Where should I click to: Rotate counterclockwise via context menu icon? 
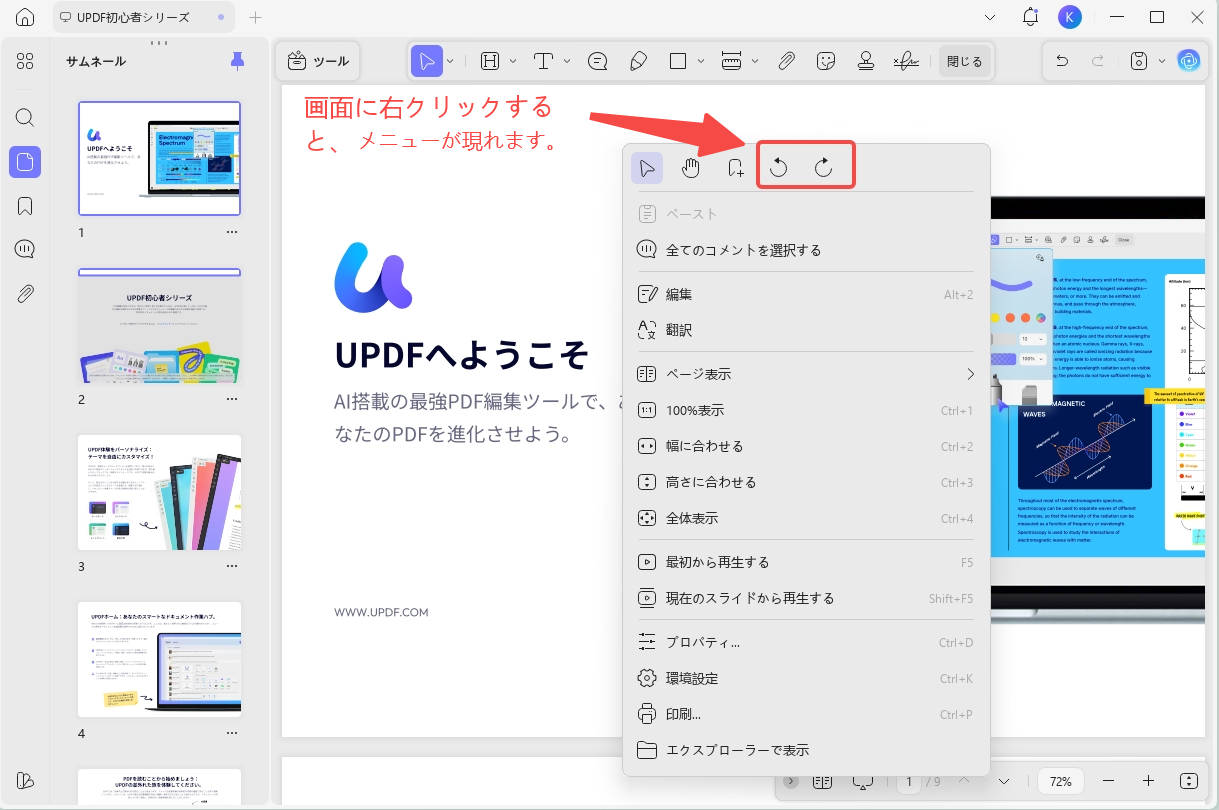[779, 167]
